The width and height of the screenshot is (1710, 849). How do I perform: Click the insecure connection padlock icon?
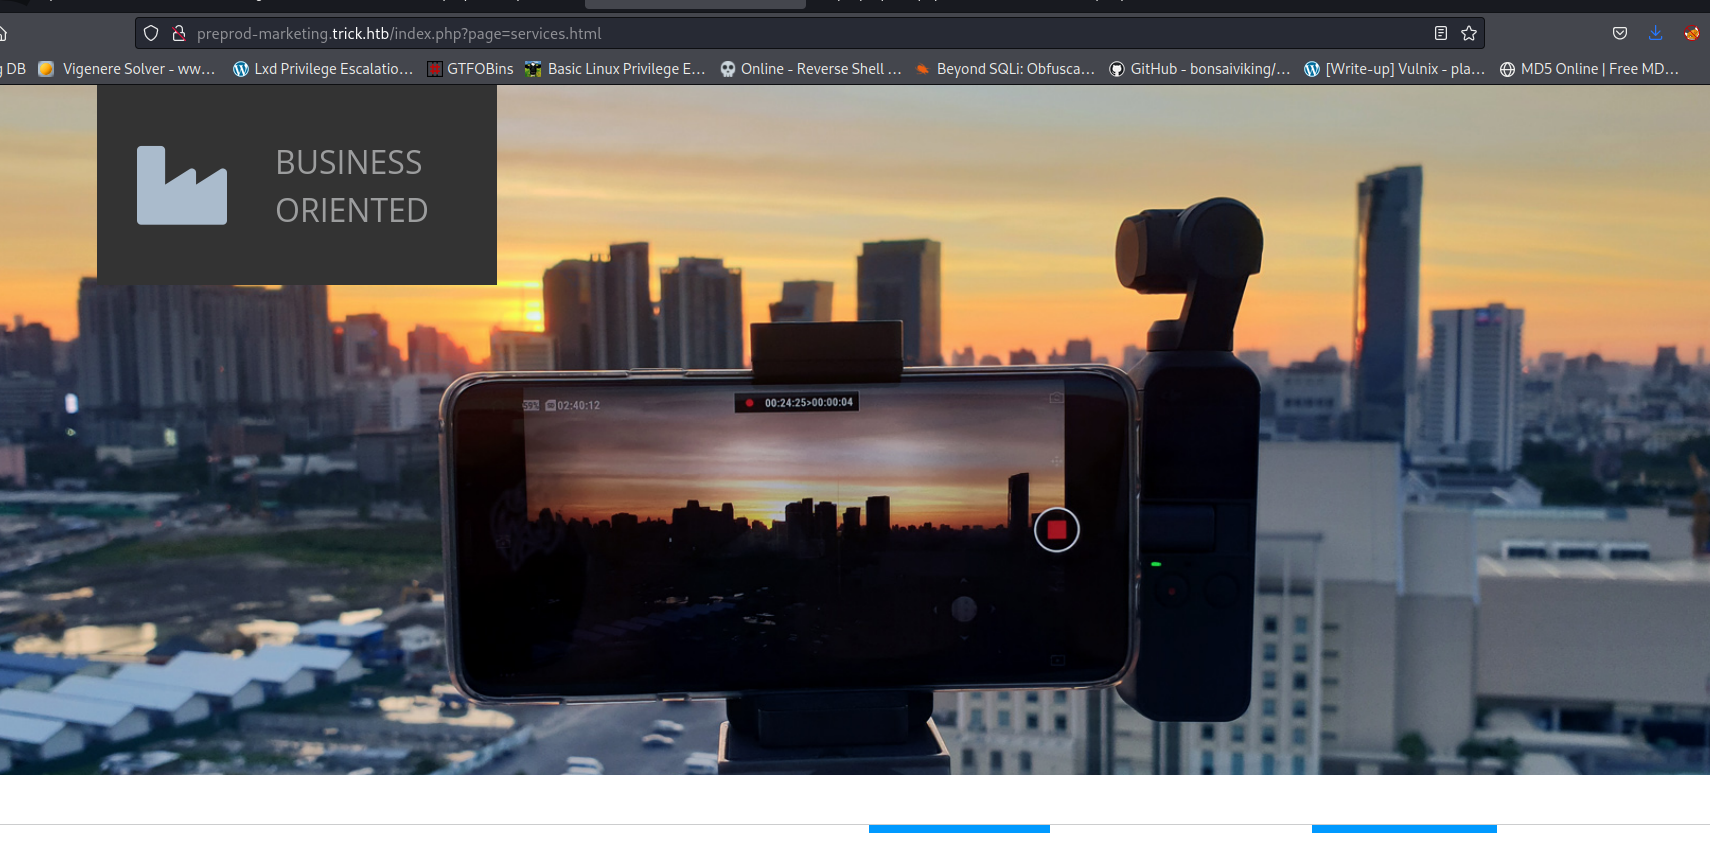(x=179, y=33)
